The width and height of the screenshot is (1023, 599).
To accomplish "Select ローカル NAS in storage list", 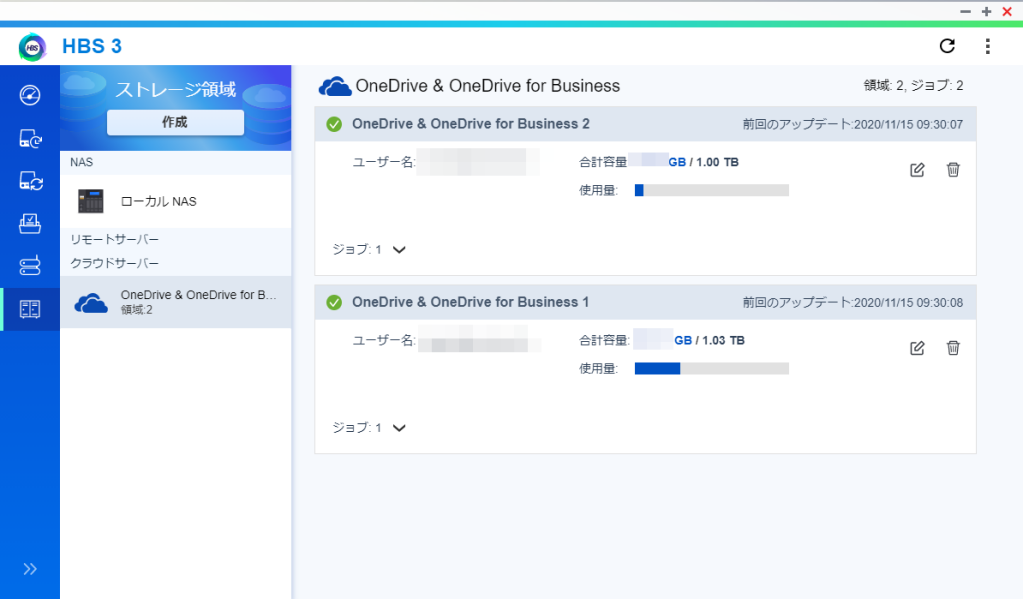I will coord(176,202).
